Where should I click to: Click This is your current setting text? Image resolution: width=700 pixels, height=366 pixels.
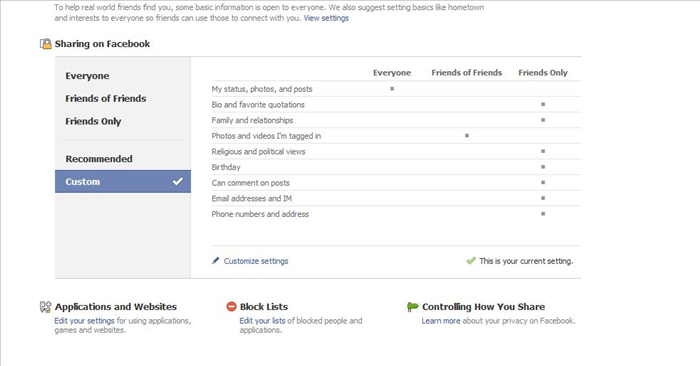click(x=526, y=261)
